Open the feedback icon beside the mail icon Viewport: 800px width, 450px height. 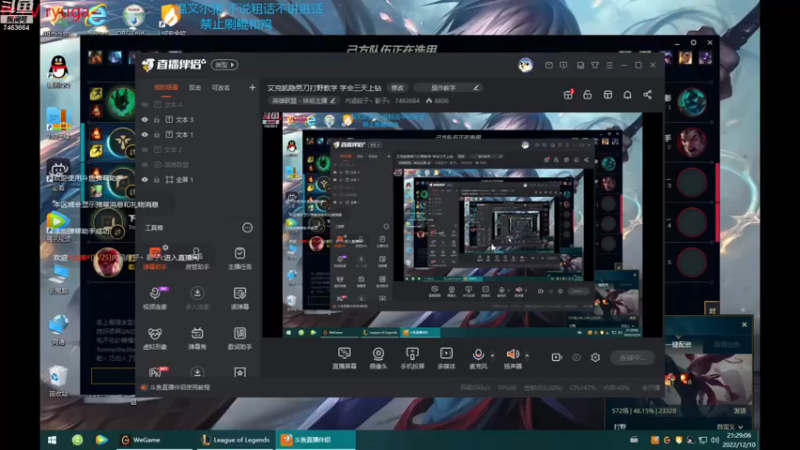click(563, 65)
